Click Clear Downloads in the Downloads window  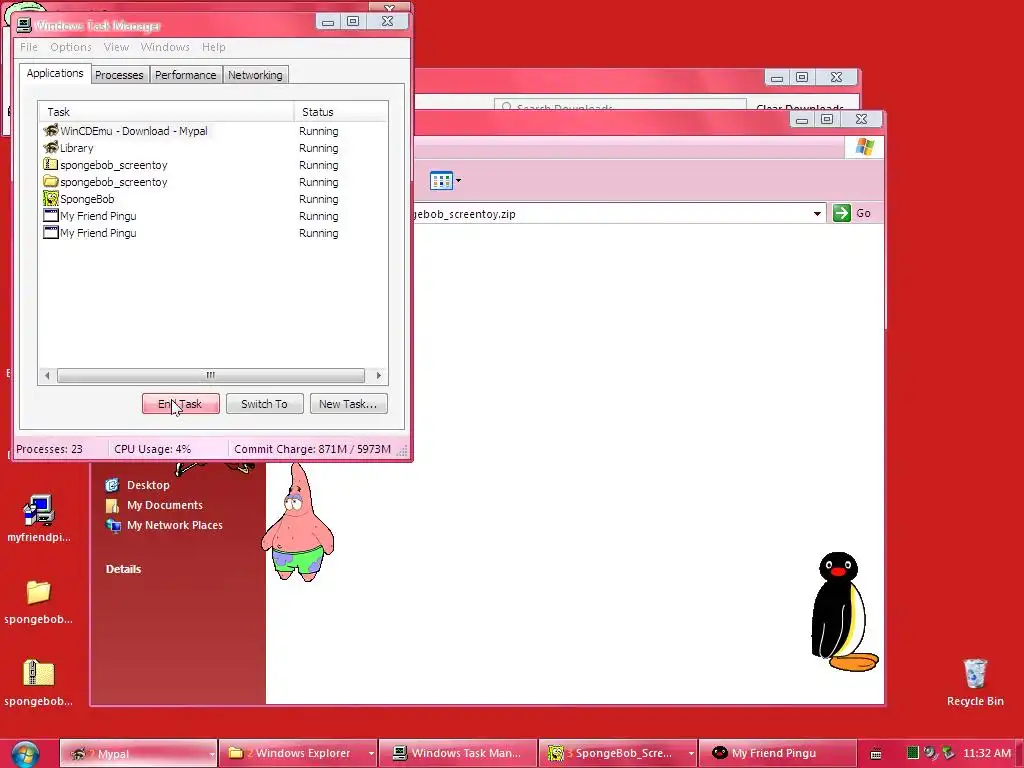[799, 108]
